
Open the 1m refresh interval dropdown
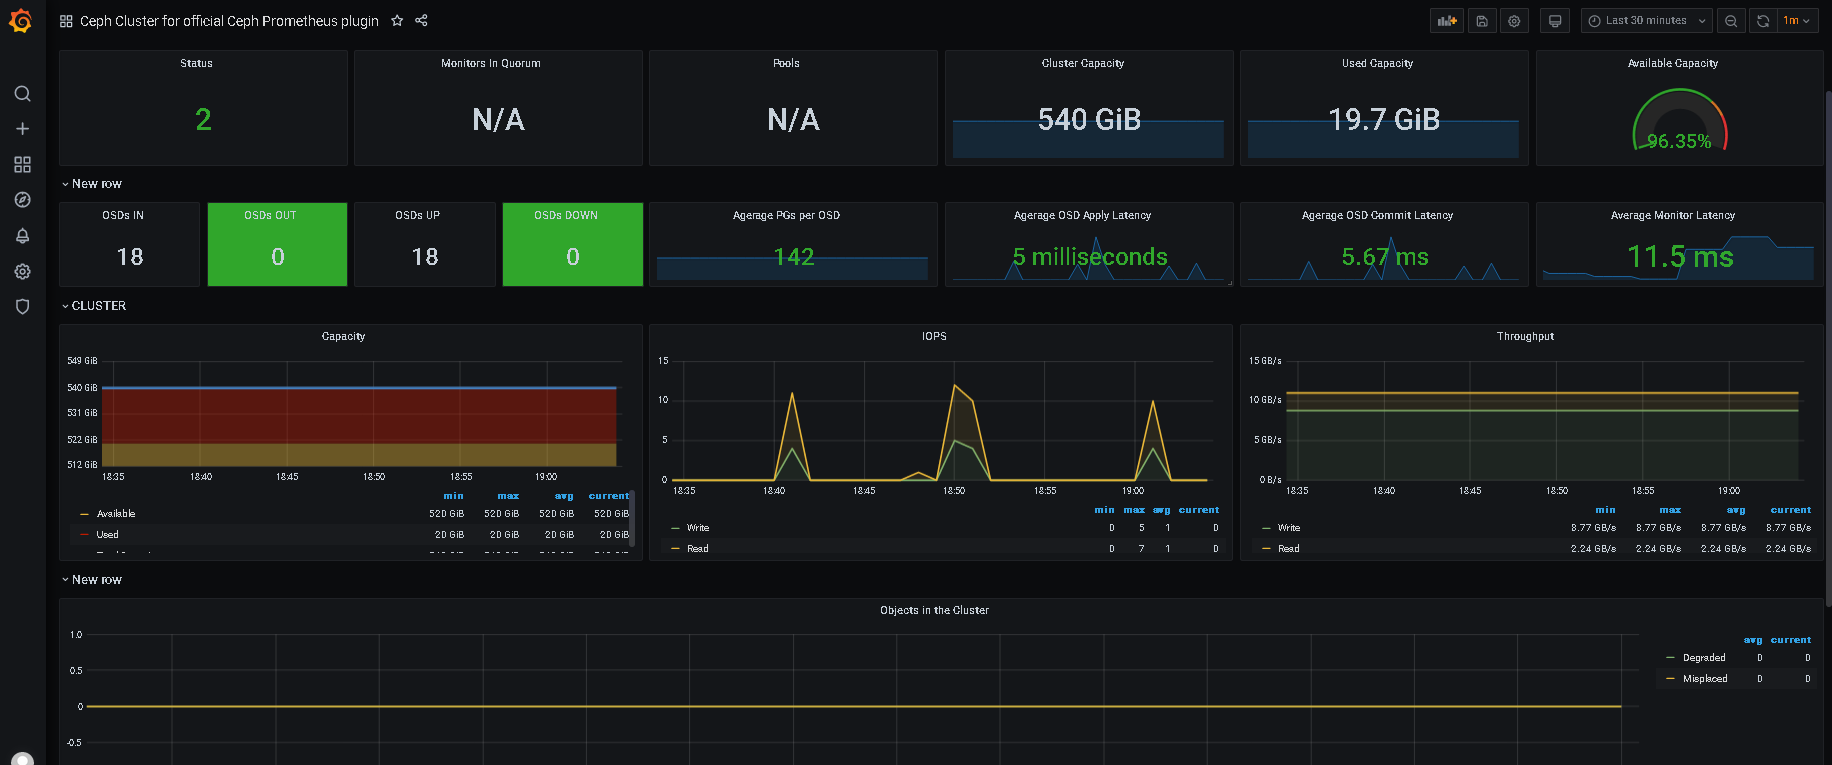1797,21
